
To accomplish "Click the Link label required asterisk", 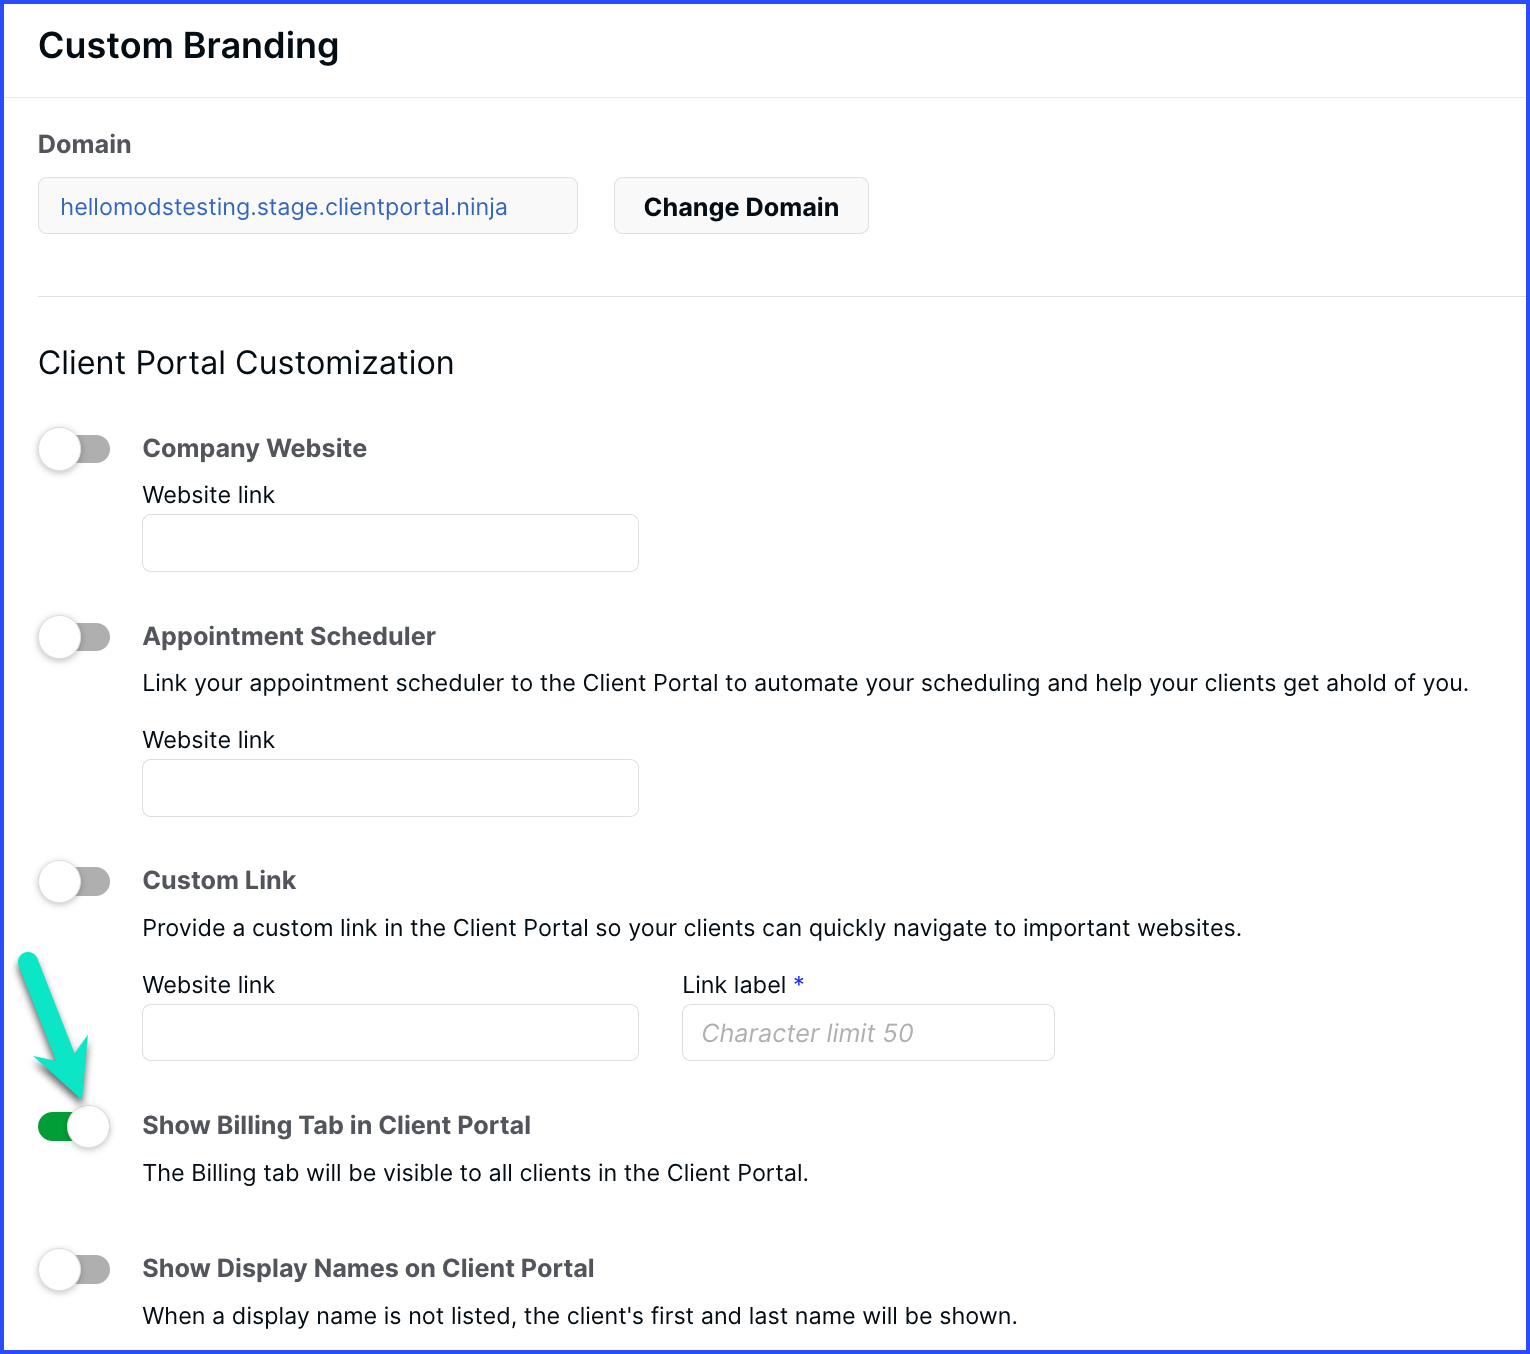I will (x=799, y=983).
